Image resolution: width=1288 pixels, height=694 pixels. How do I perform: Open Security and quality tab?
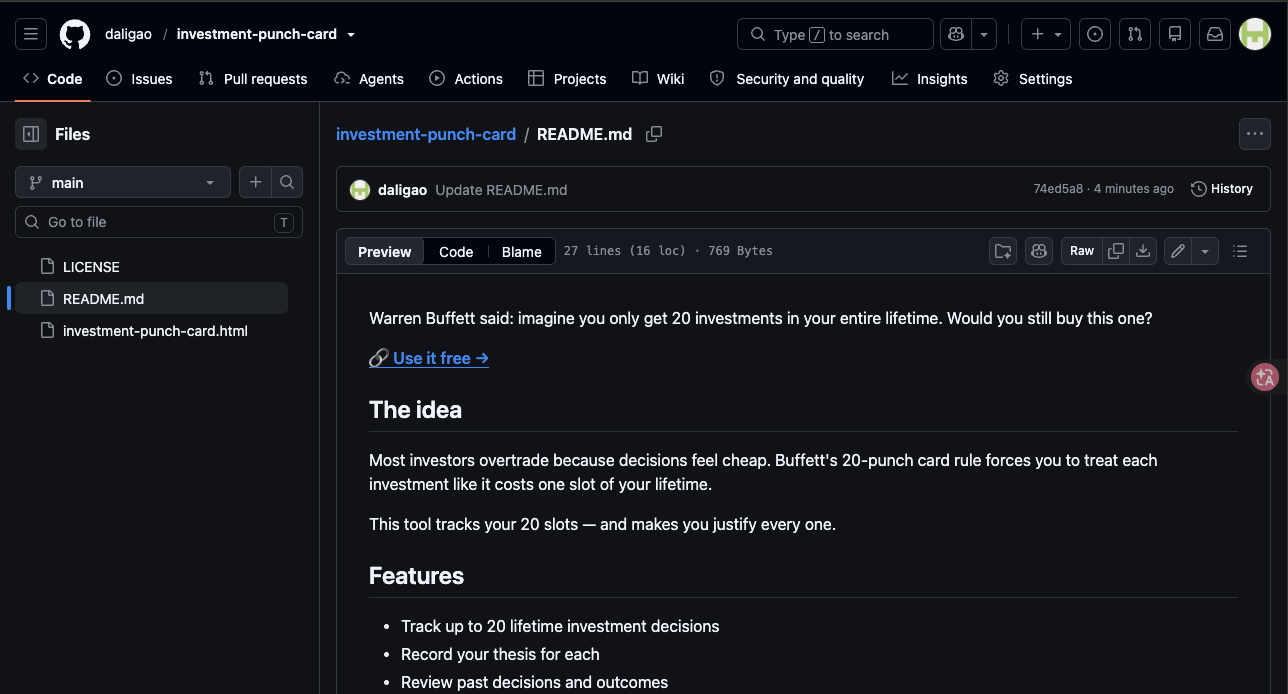(x=787, y=79)
